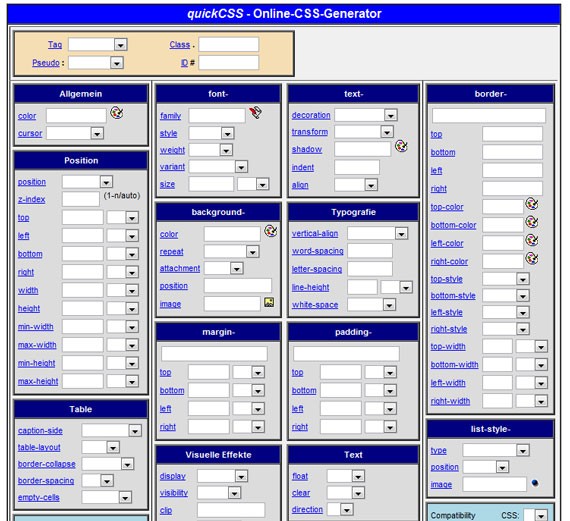Expand the Tag dropdown
This screenshot has height=521, width=570.
120,45
